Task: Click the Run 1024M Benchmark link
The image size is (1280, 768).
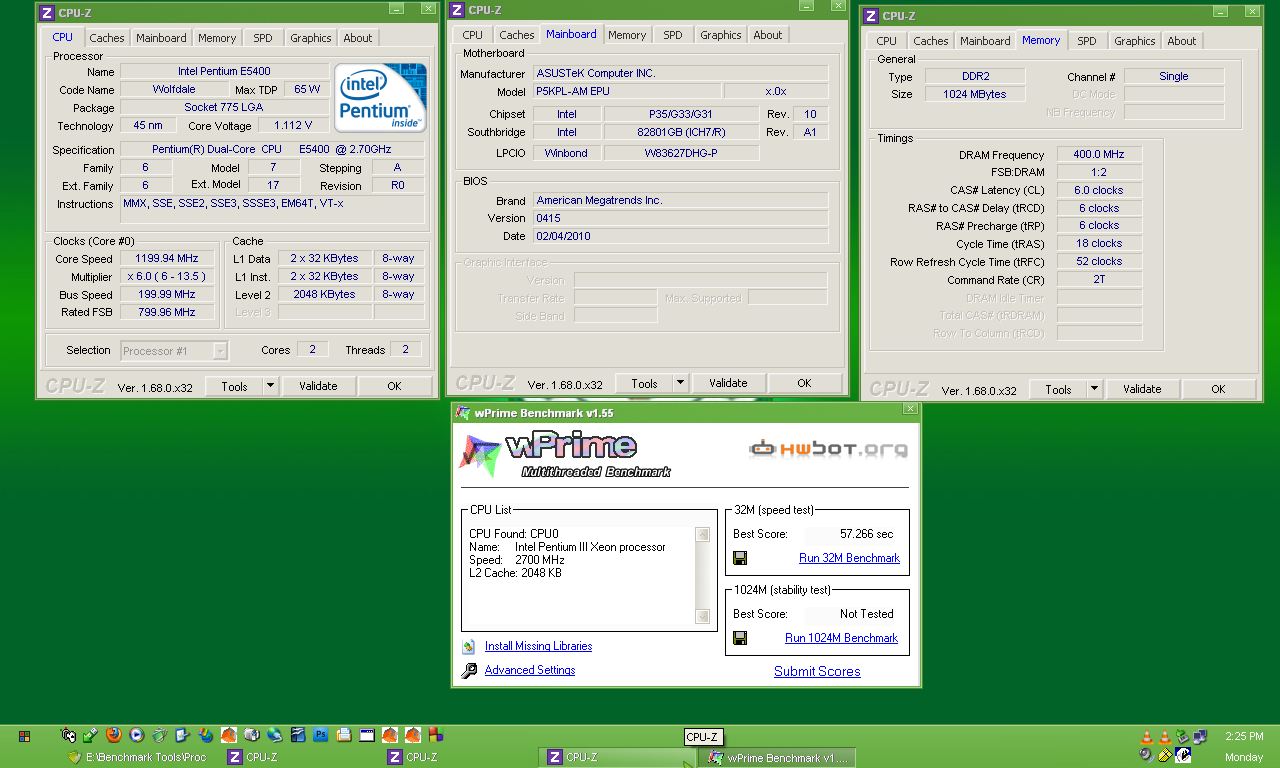Action: pyautogui.click(x=841, y=638)
